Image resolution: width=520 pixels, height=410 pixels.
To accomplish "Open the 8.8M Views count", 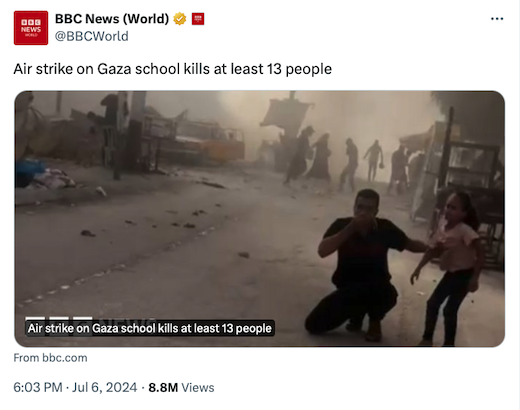I will [x=181, y=387].
